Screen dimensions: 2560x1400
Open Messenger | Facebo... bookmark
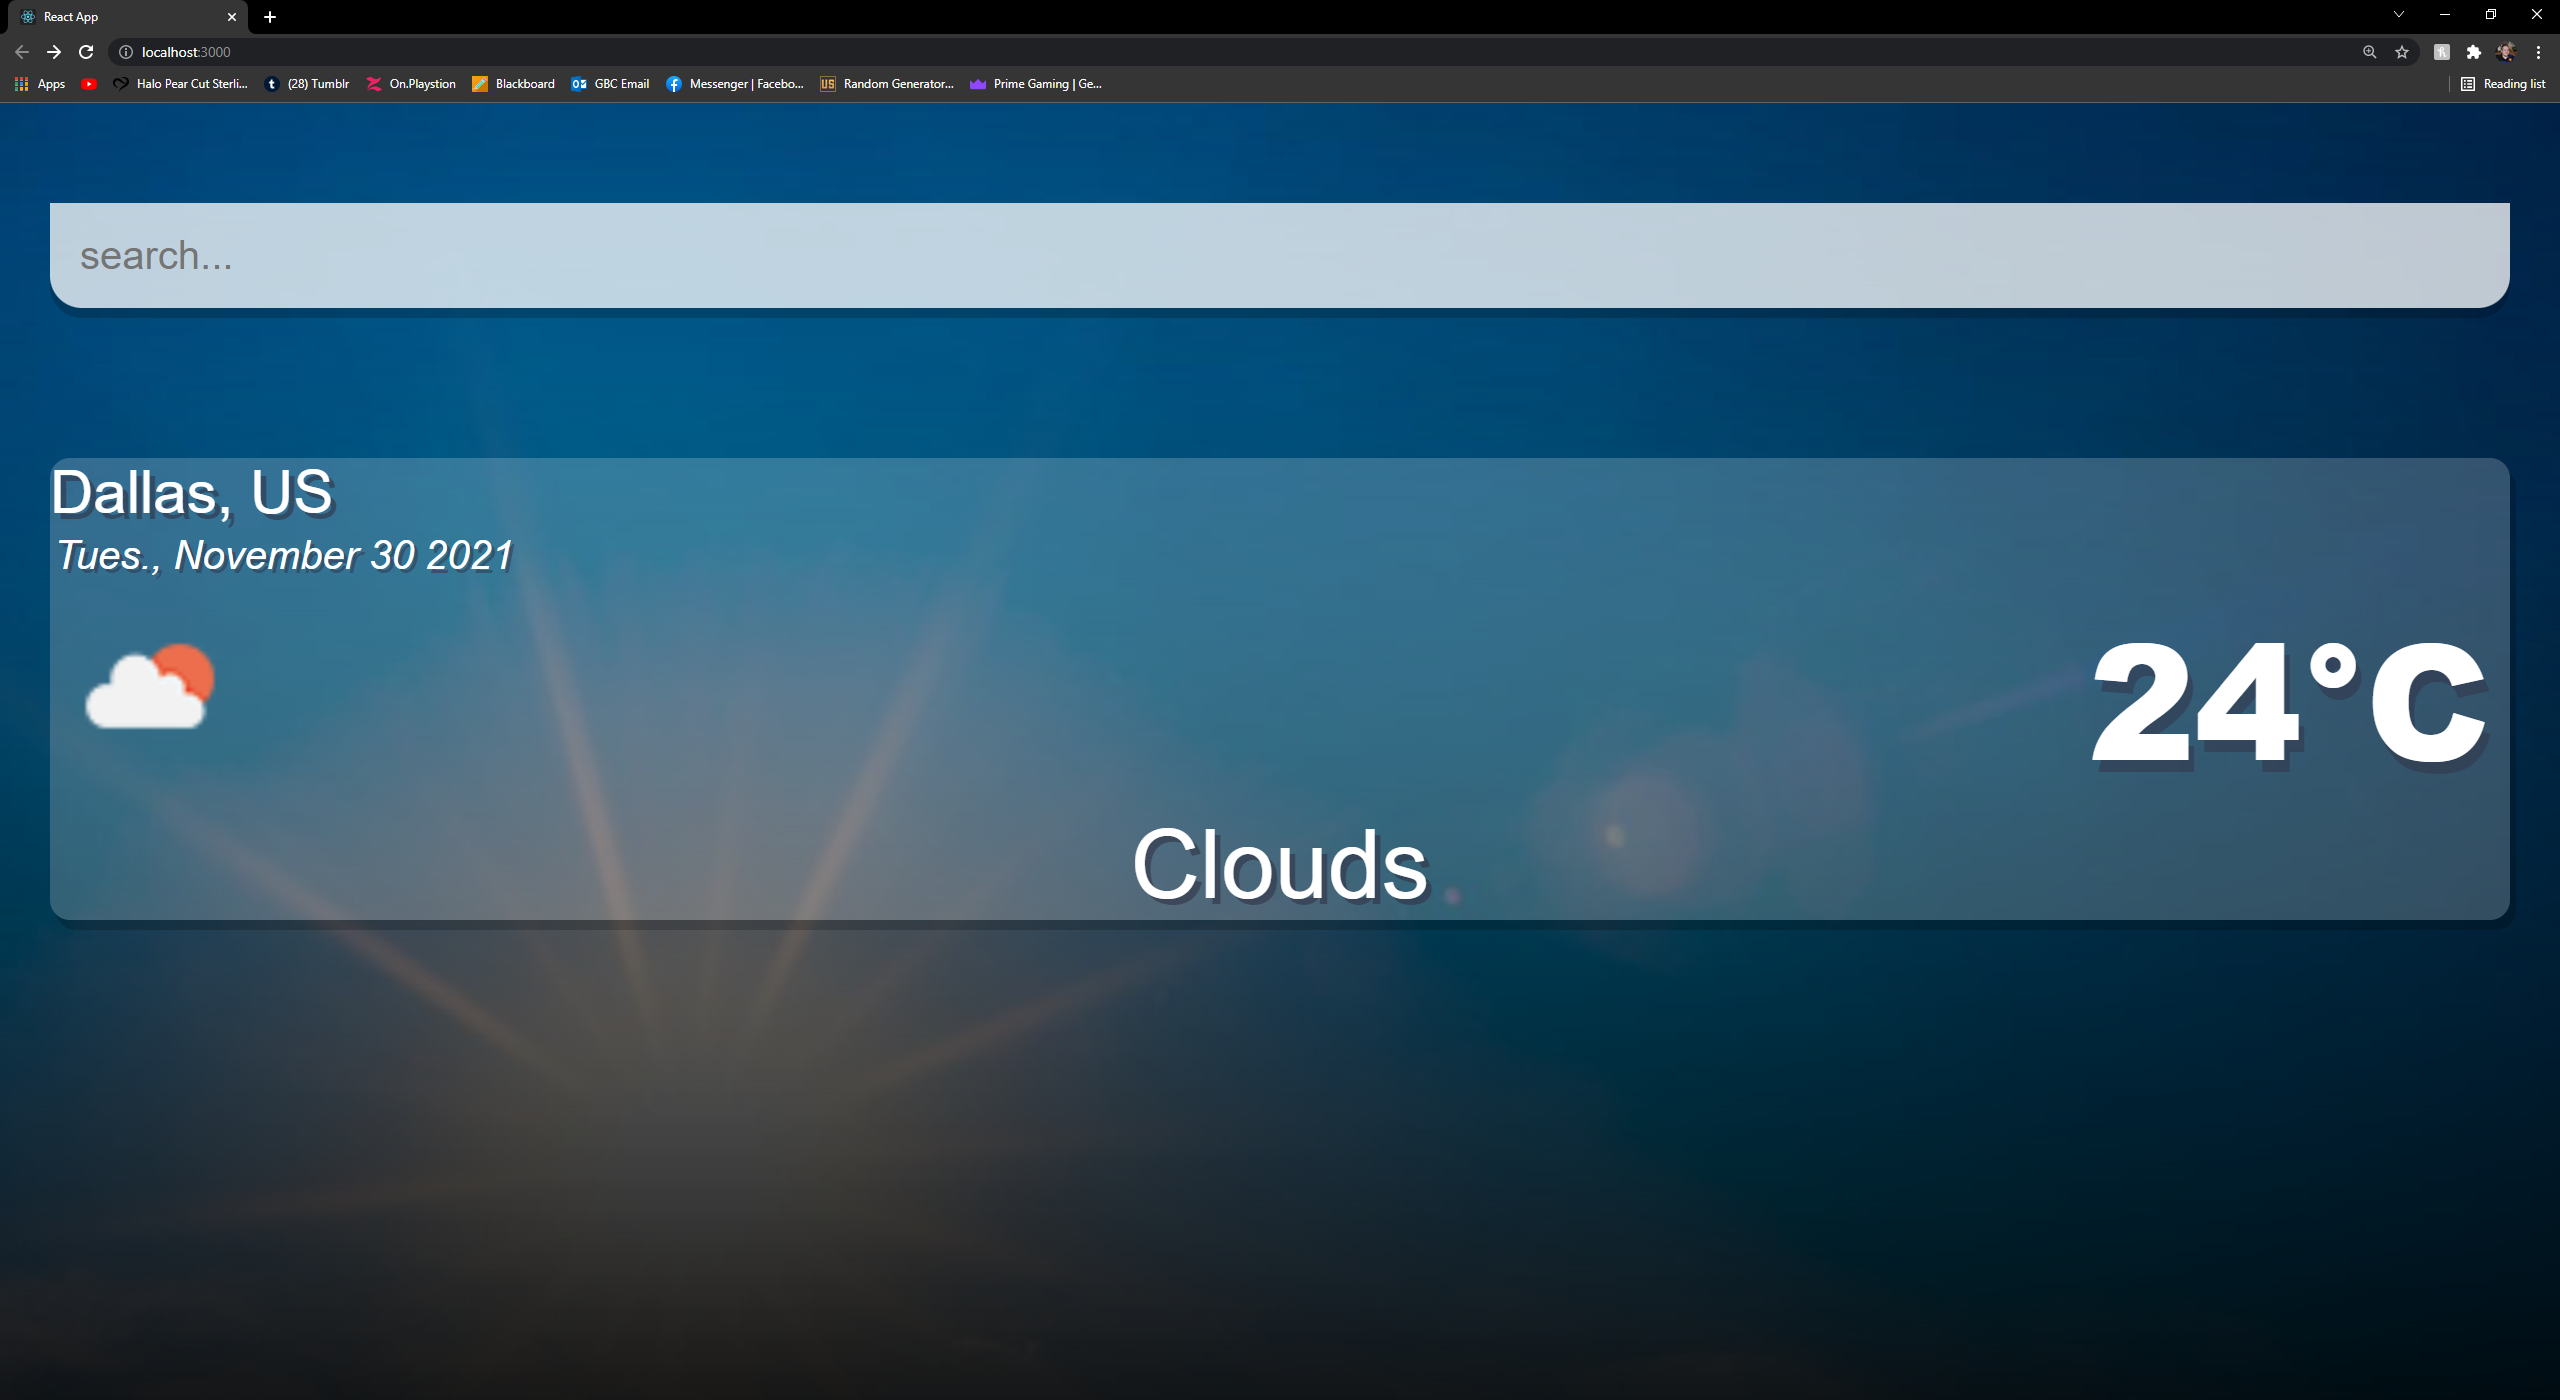(x=735, y=84)
